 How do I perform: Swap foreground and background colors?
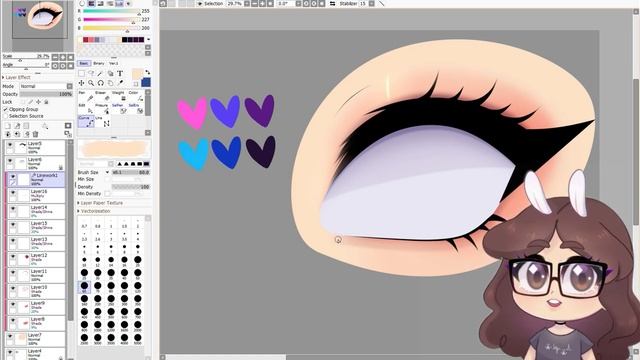pos(147,72)
